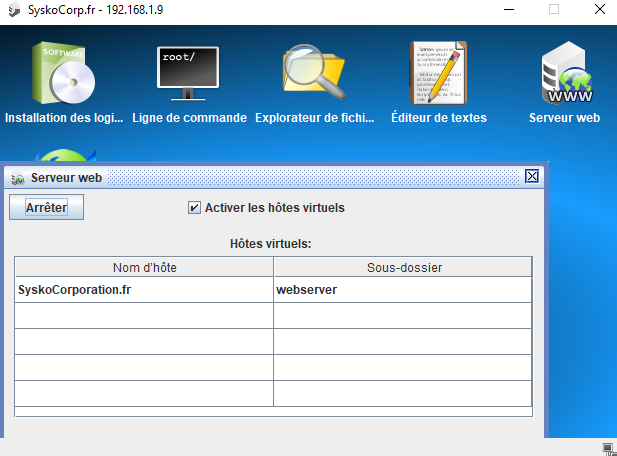The image size is (617, 456).
Task: Click the network status icon at bottom right
Action: (x=607, y=447)
